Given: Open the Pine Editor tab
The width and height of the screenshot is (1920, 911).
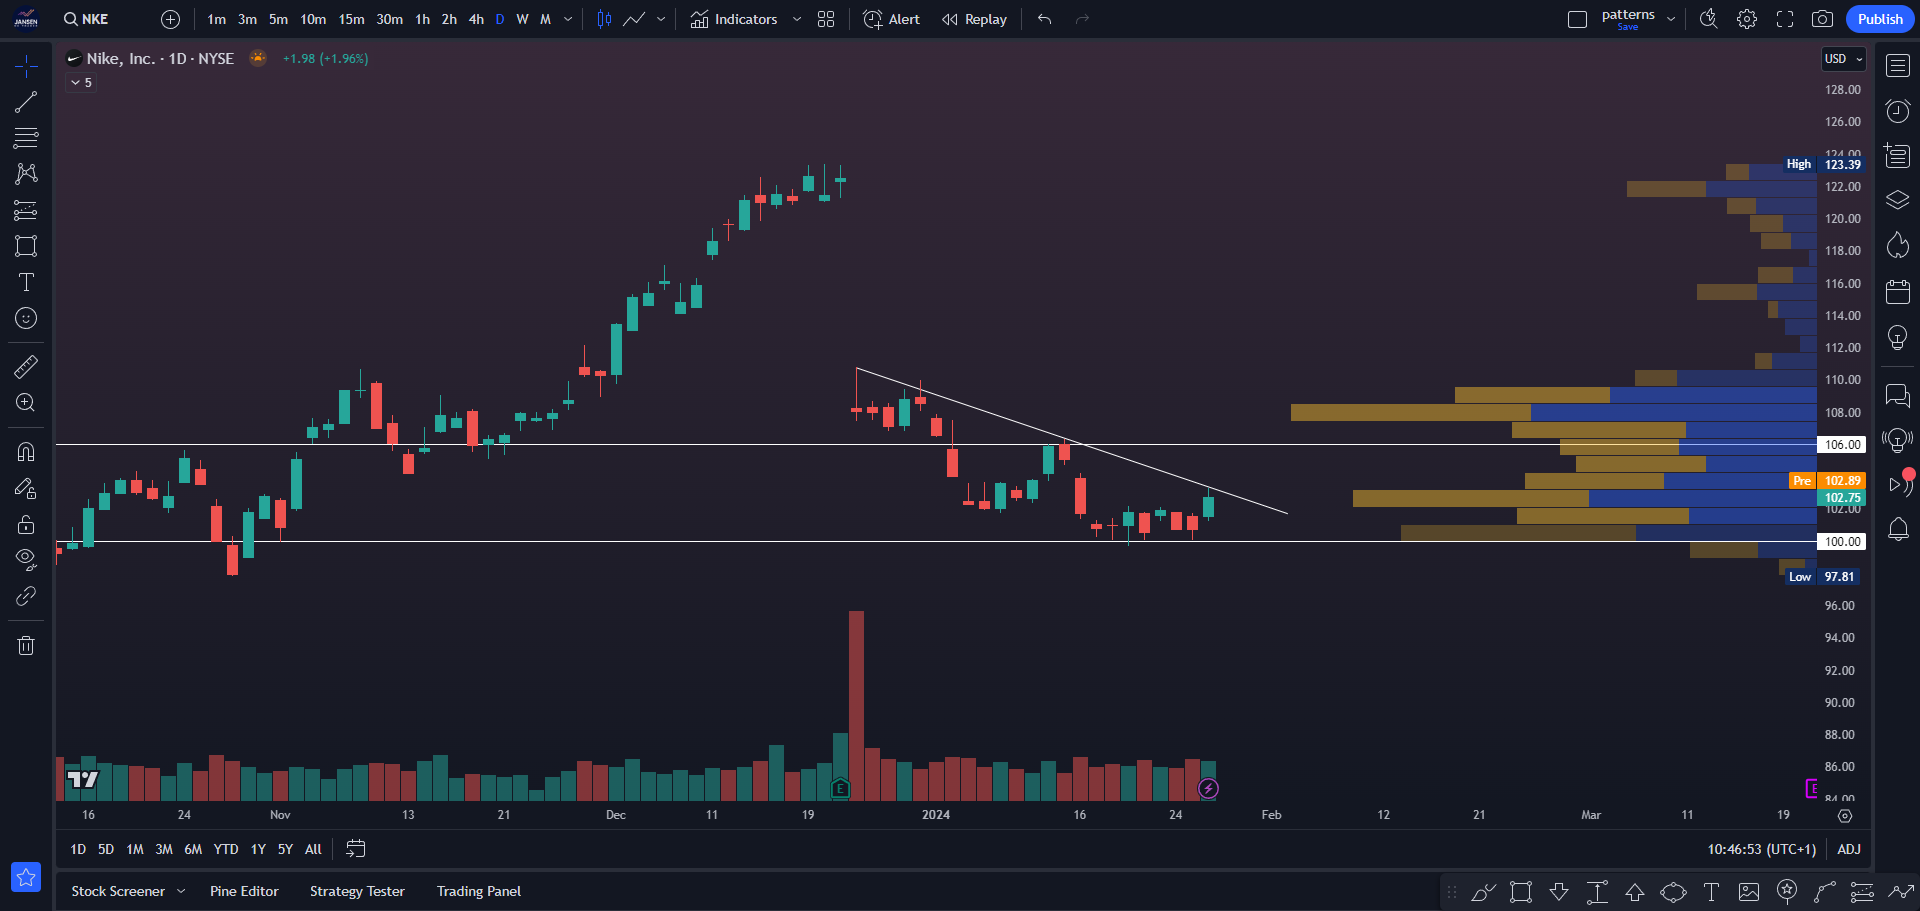Looking at the screenshot, I should (x=244, y=891).
